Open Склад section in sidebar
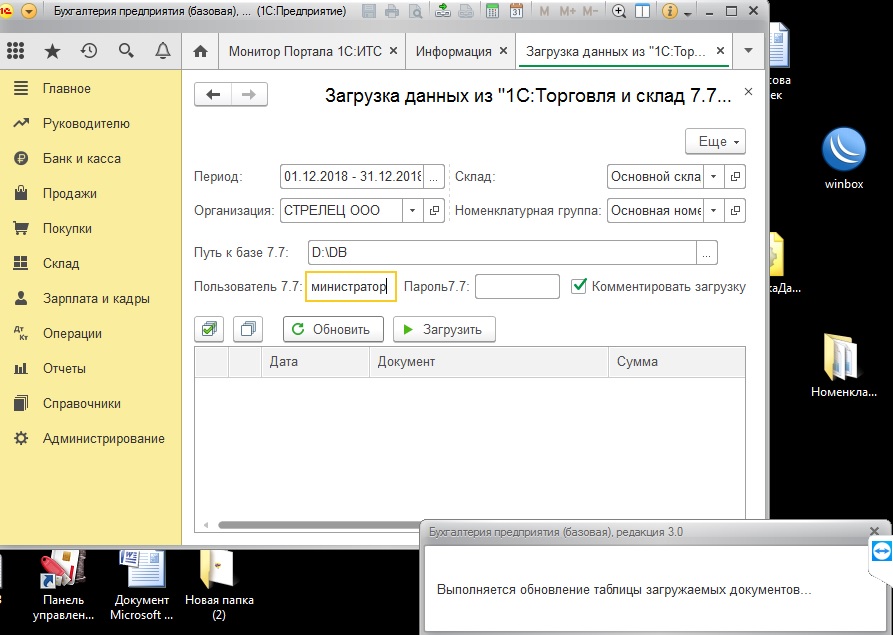This screenshot has width=893, height=635. point(91,263)
